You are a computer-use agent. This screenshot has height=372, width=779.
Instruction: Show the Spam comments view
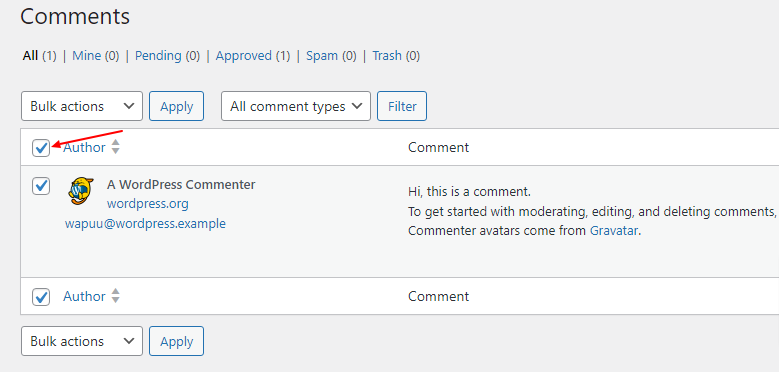pyautogui.click(x=322, y=56)
